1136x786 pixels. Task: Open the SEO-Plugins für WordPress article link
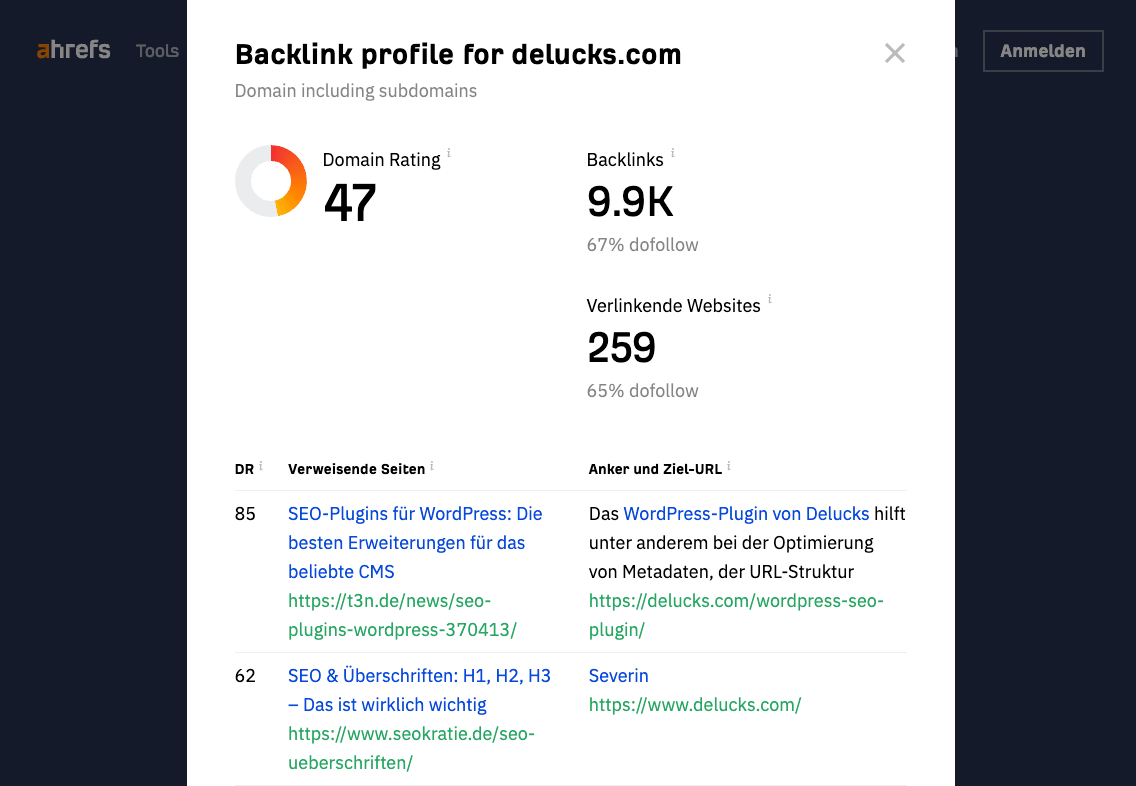415,543
